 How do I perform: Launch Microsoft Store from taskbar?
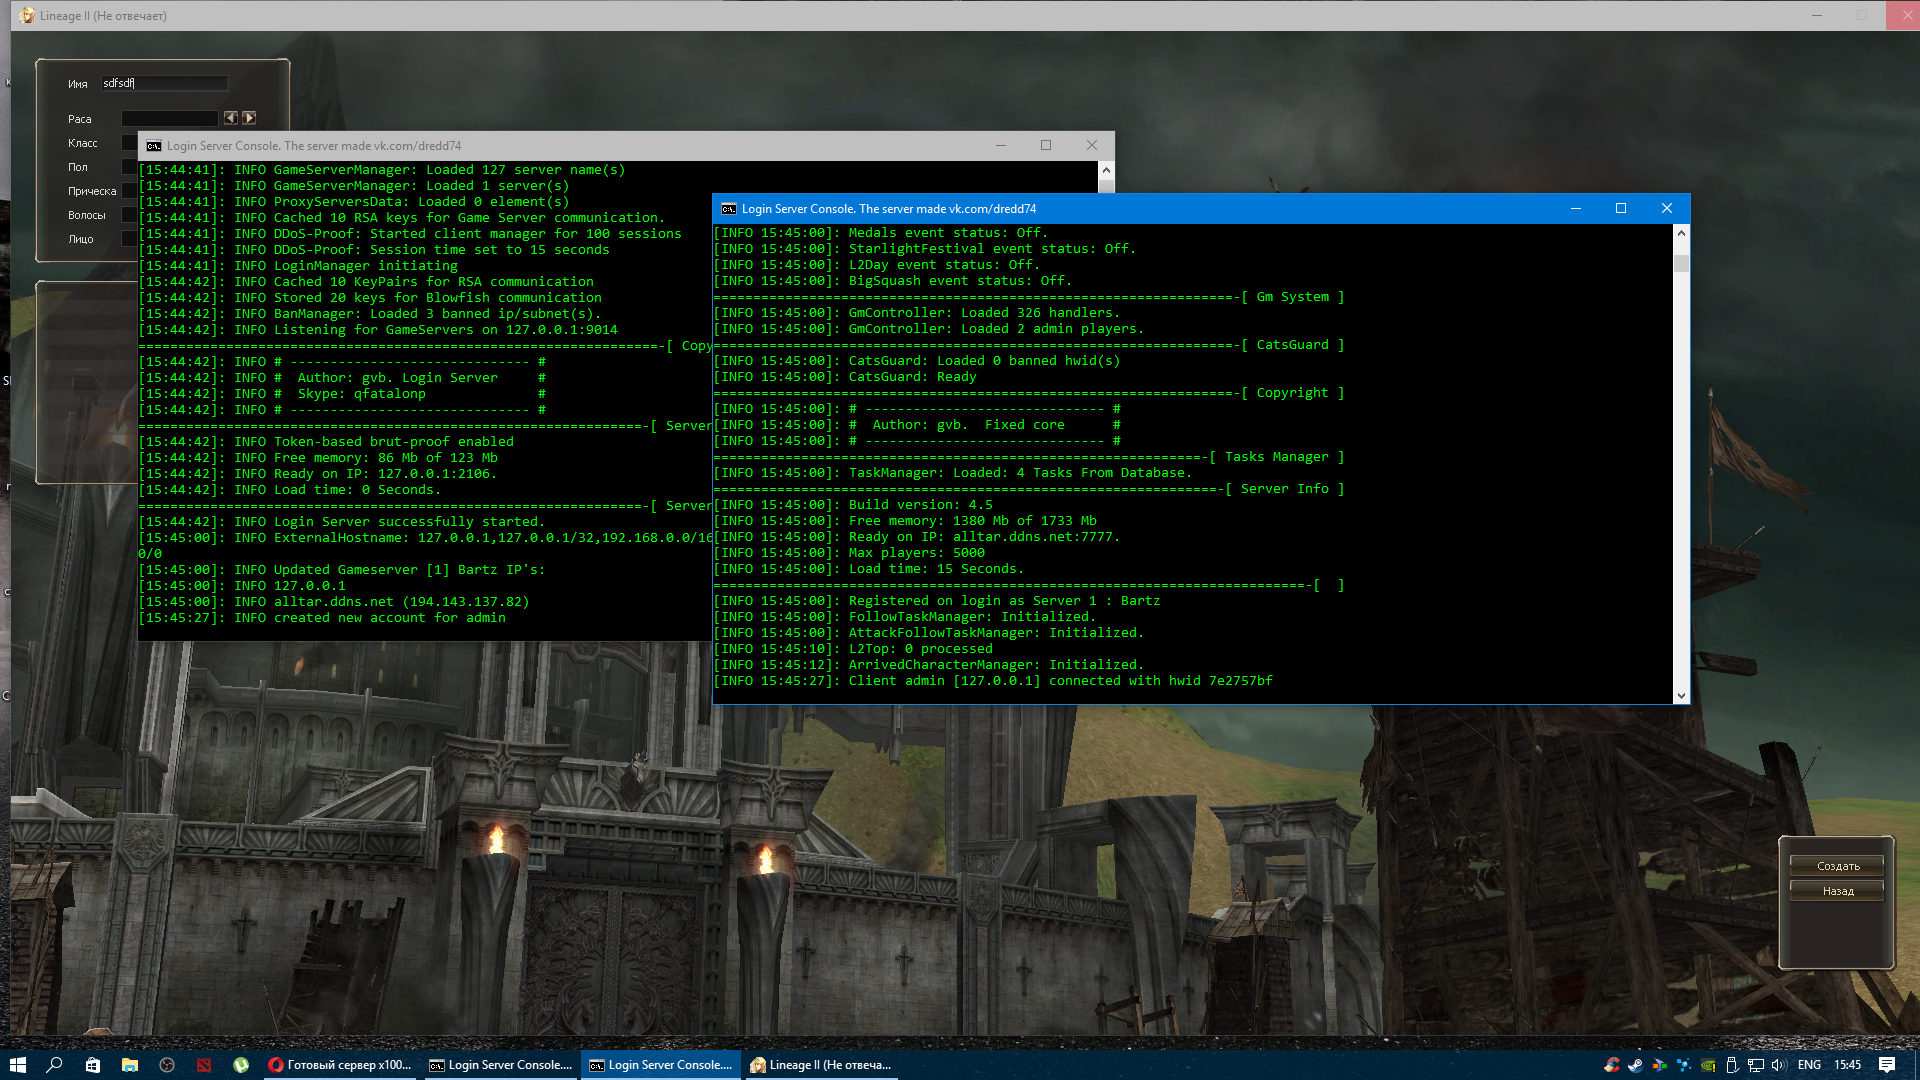coord(92,1065)
